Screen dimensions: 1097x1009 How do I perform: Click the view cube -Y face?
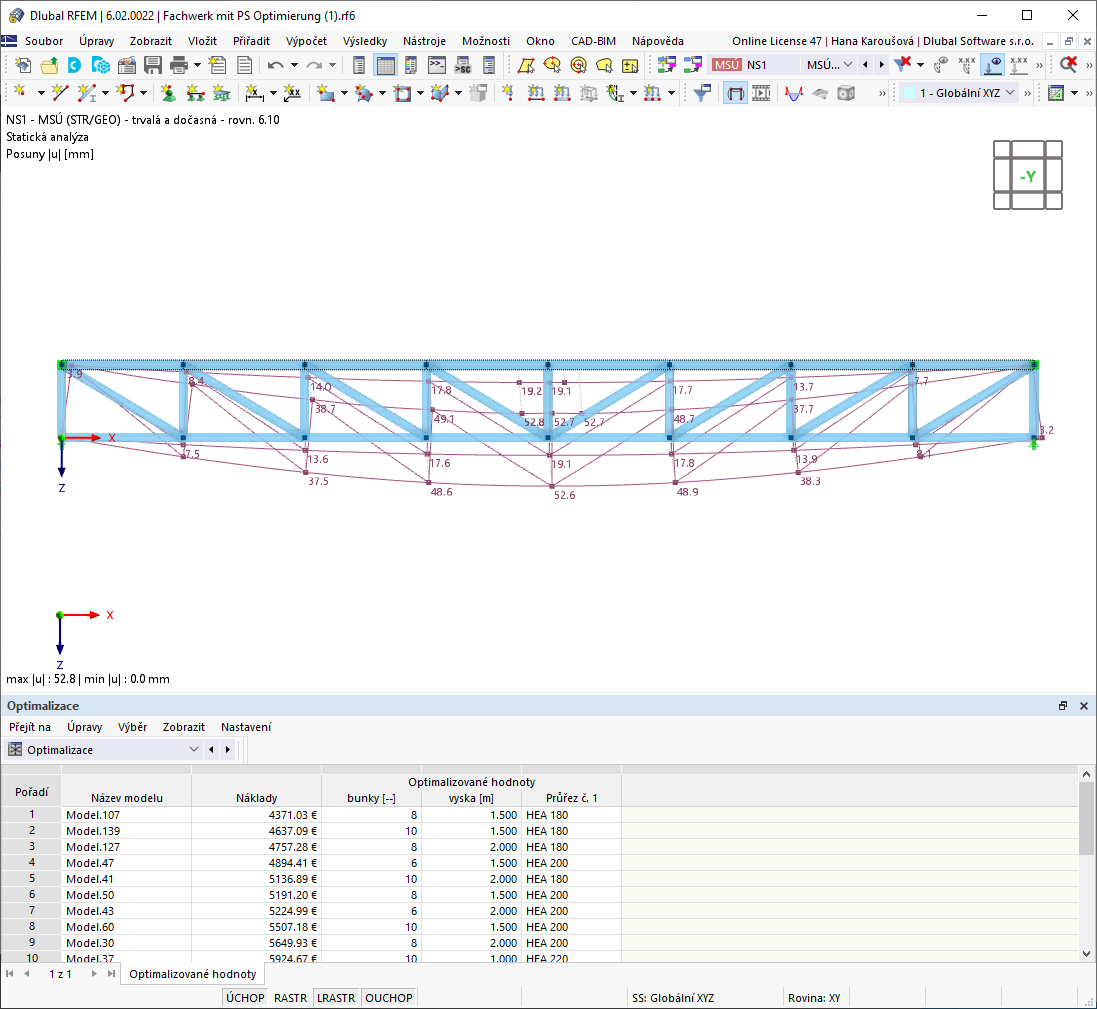tap(1028, 176)
